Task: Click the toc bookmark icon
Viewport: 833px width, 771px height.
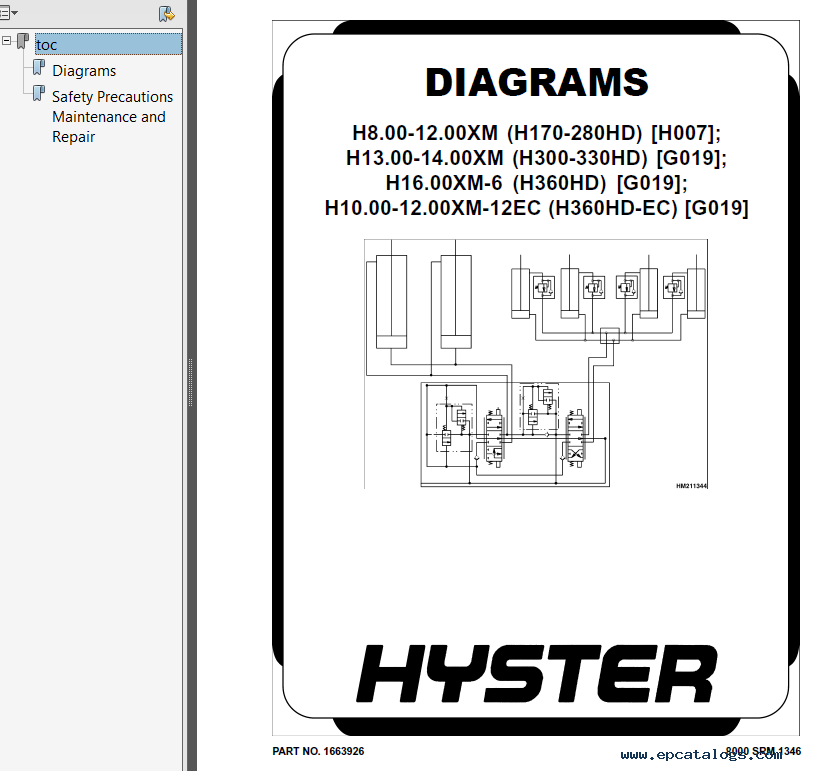Action: (x=23, y=41)
